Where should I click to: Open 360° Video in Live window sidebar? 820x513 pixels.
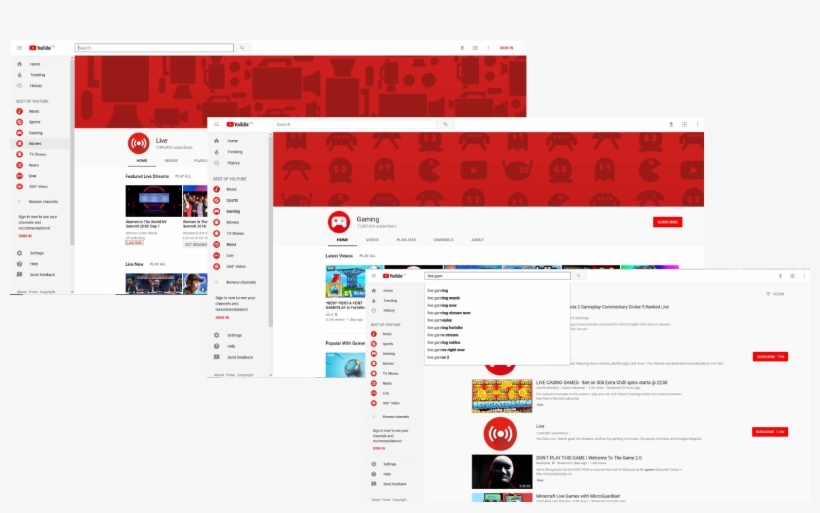point(40,186)
